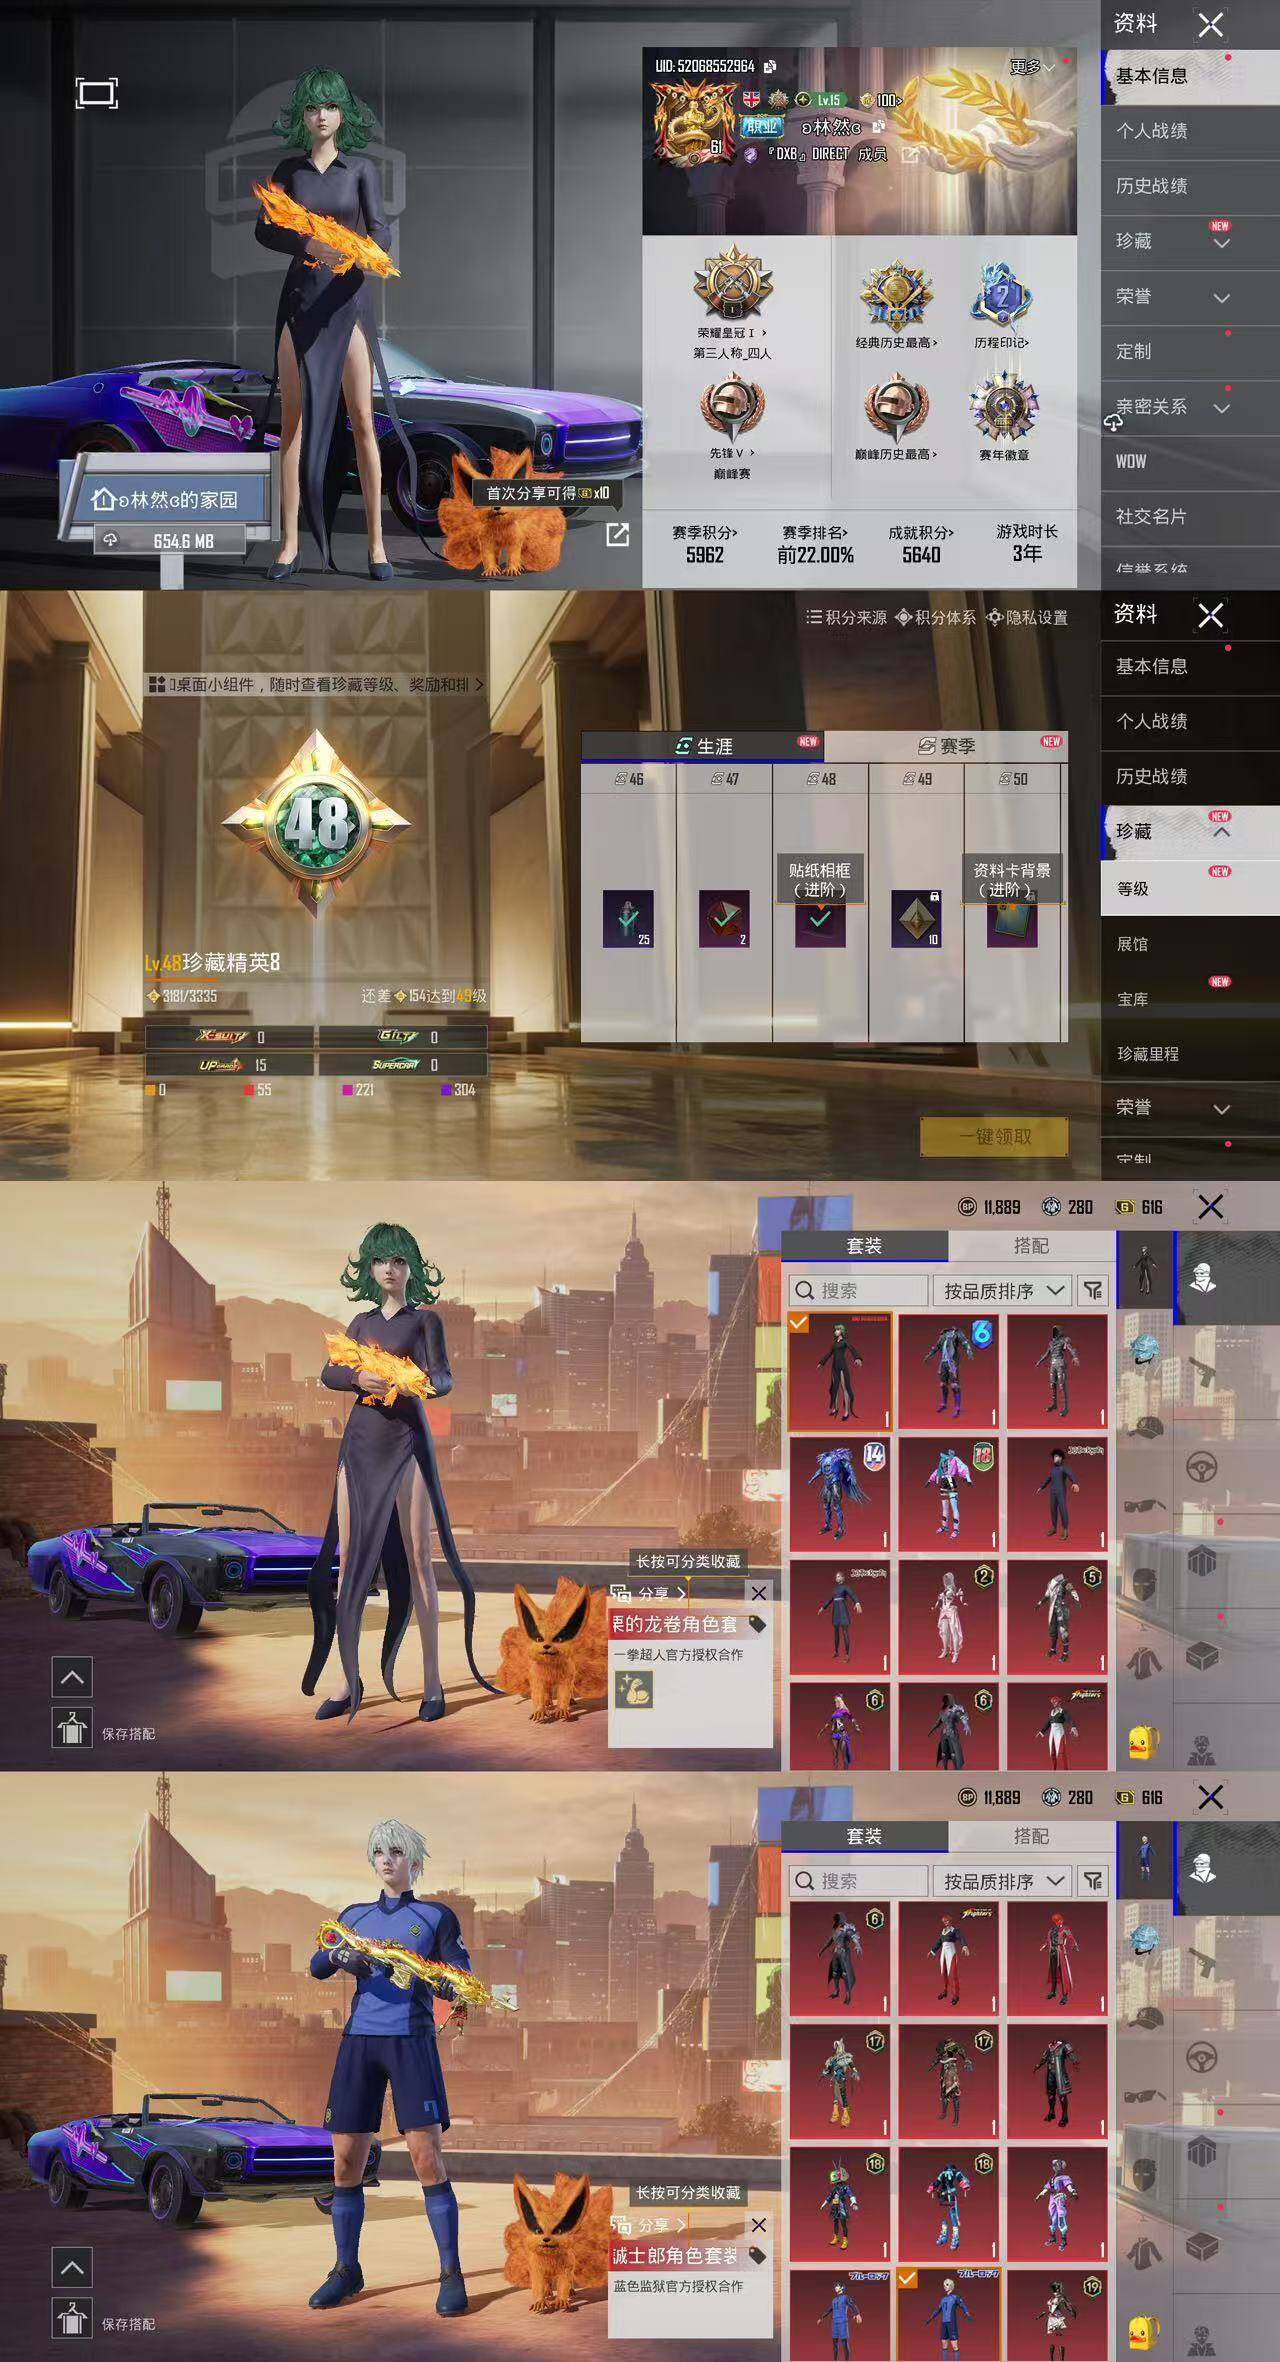Open the 更多 dropdown on the profile card
Image resolution: width=1280 pixels, height=2362 pixels.
click(x=1032, y=67)
